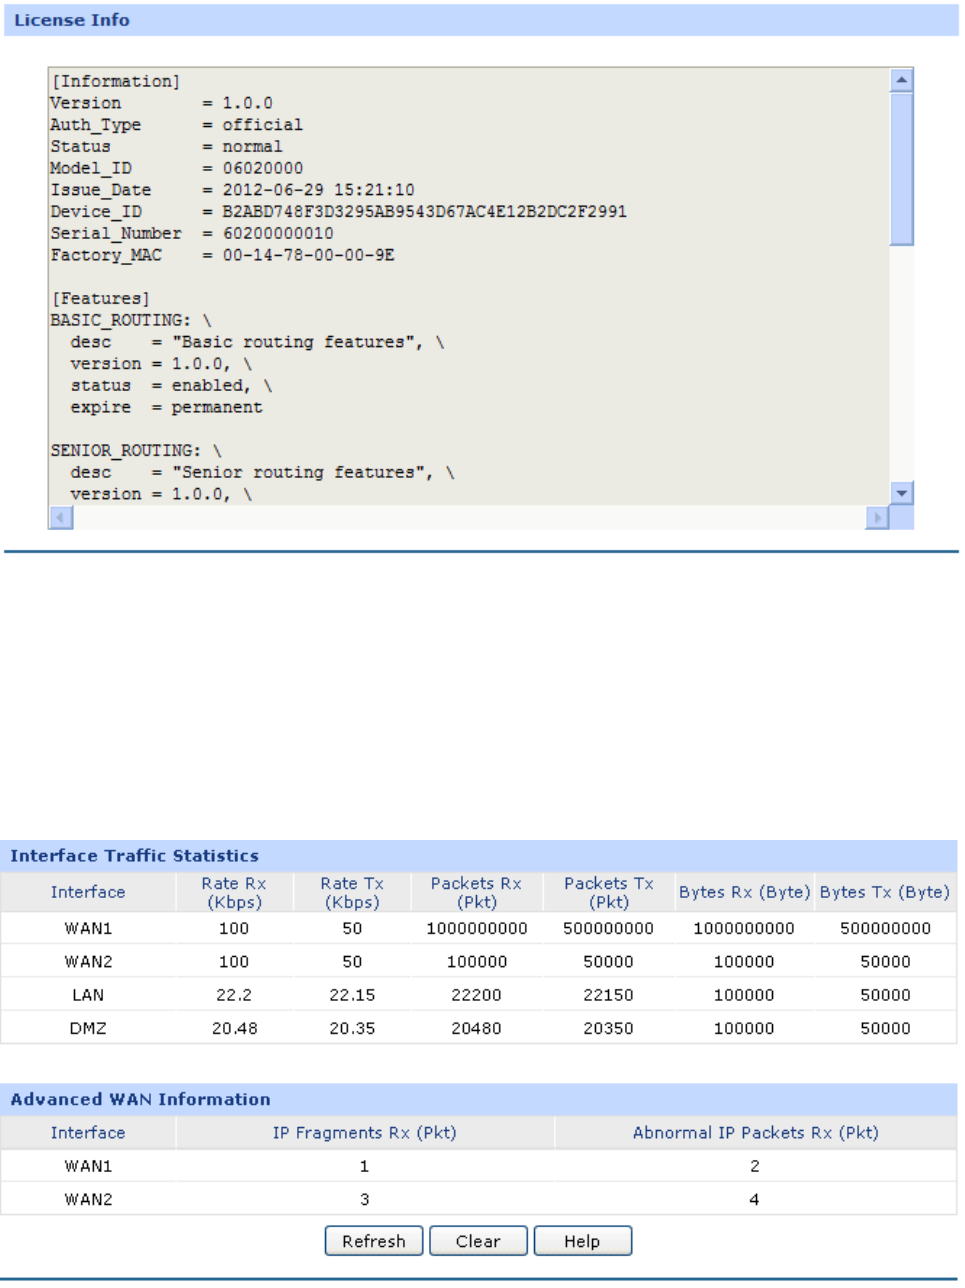Click the BASIC_ROUTING: feature line
This screenshot has height=1288, width=965.
pos(131,321)
